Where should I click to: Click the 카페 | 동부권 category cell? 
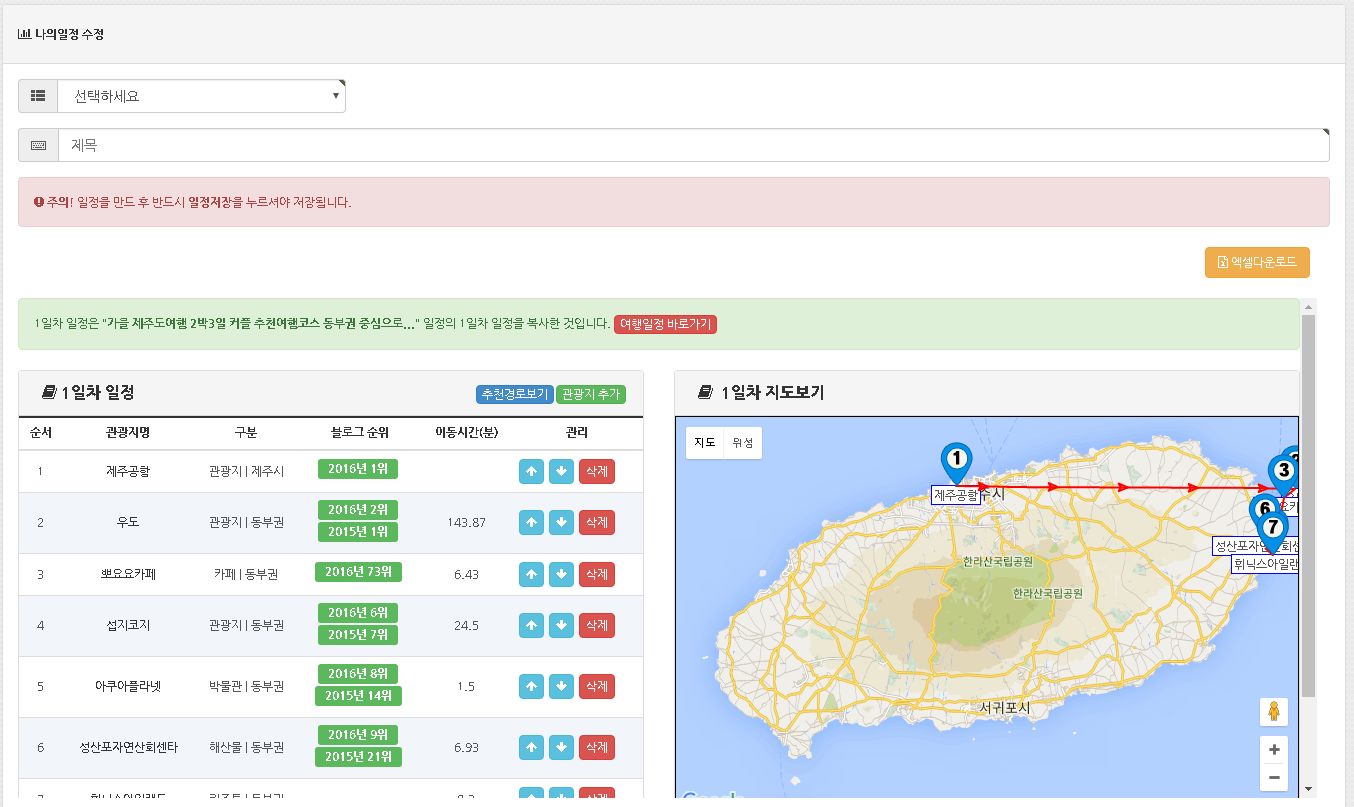pos(246,575)
